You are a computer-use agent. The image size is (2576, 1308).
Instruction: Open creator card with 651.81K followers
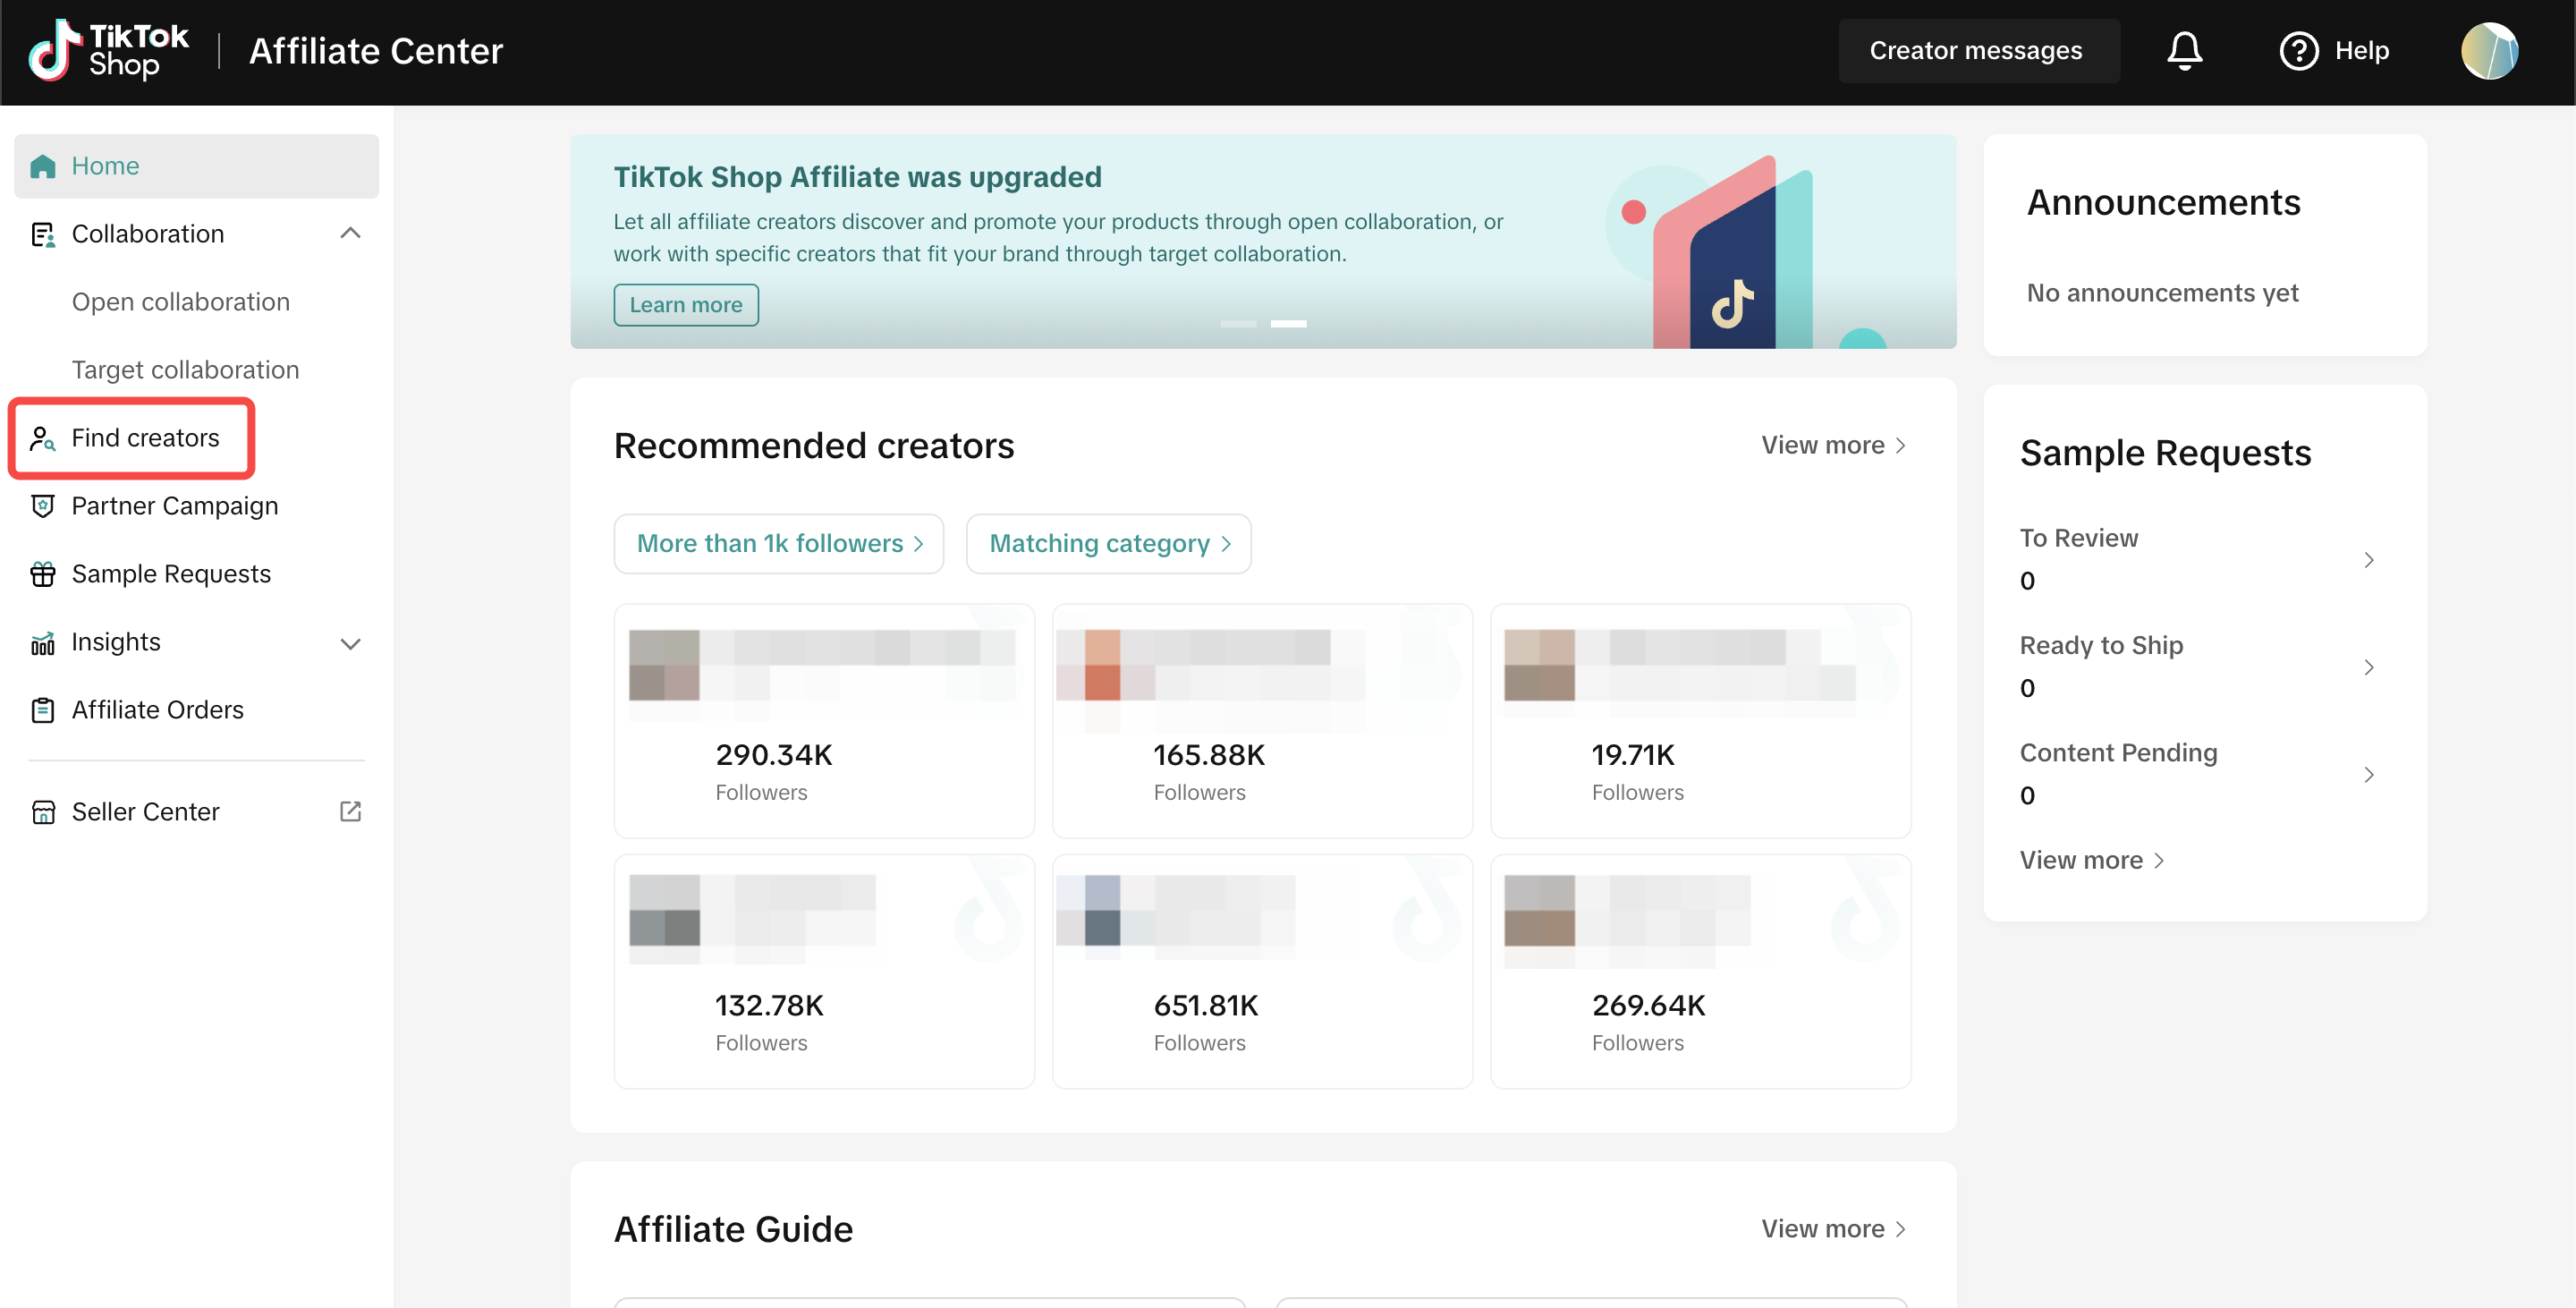[x=1261, y=971]
